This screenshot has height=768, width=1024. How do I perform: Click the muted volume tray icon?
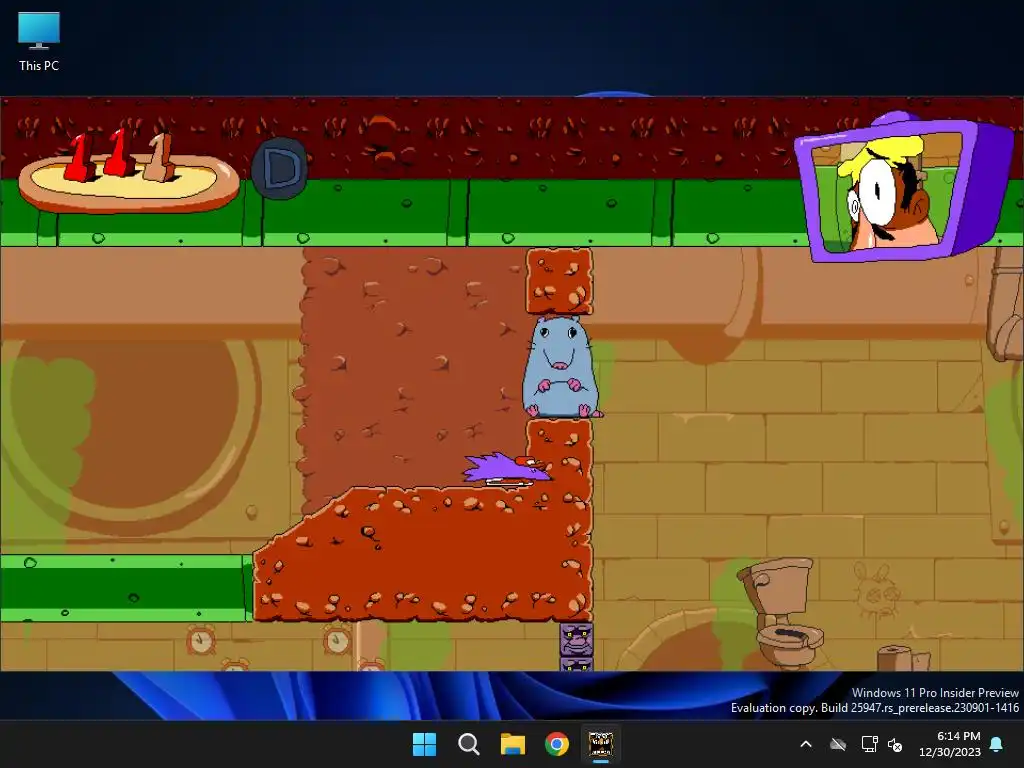coord(895,744)
